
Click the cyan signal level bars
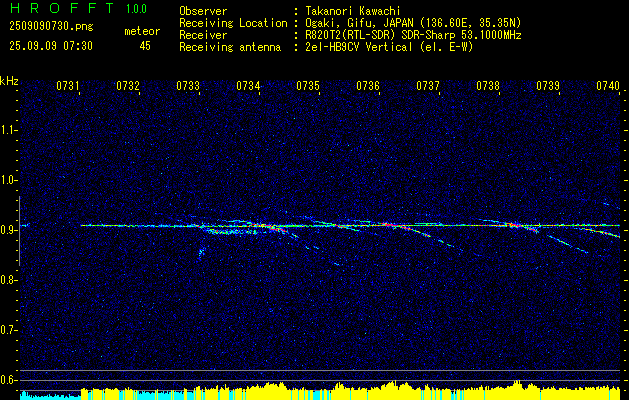click(x=51, y=396)
